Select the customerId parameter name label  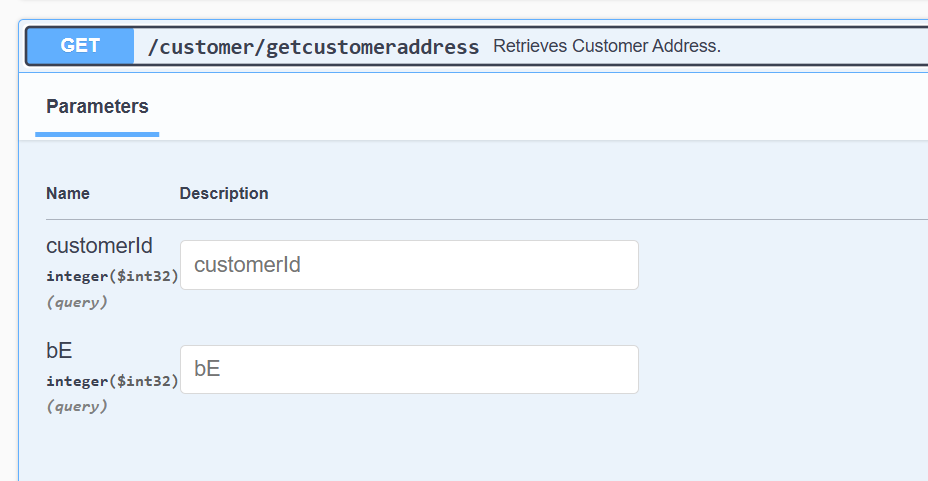[x=99, y=246]
